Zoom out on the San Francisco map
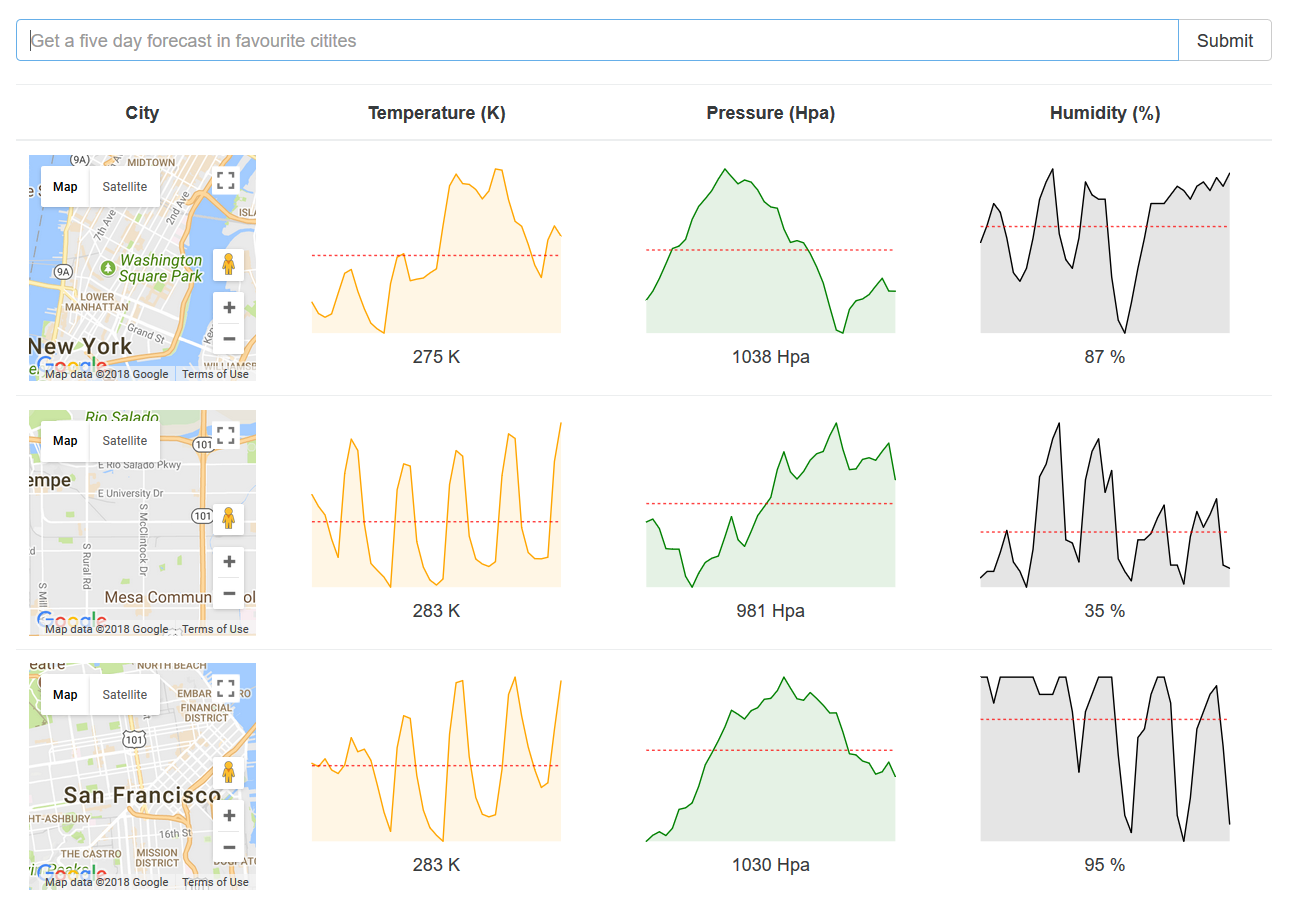1297x919 pixels. (x=229, y=846)
